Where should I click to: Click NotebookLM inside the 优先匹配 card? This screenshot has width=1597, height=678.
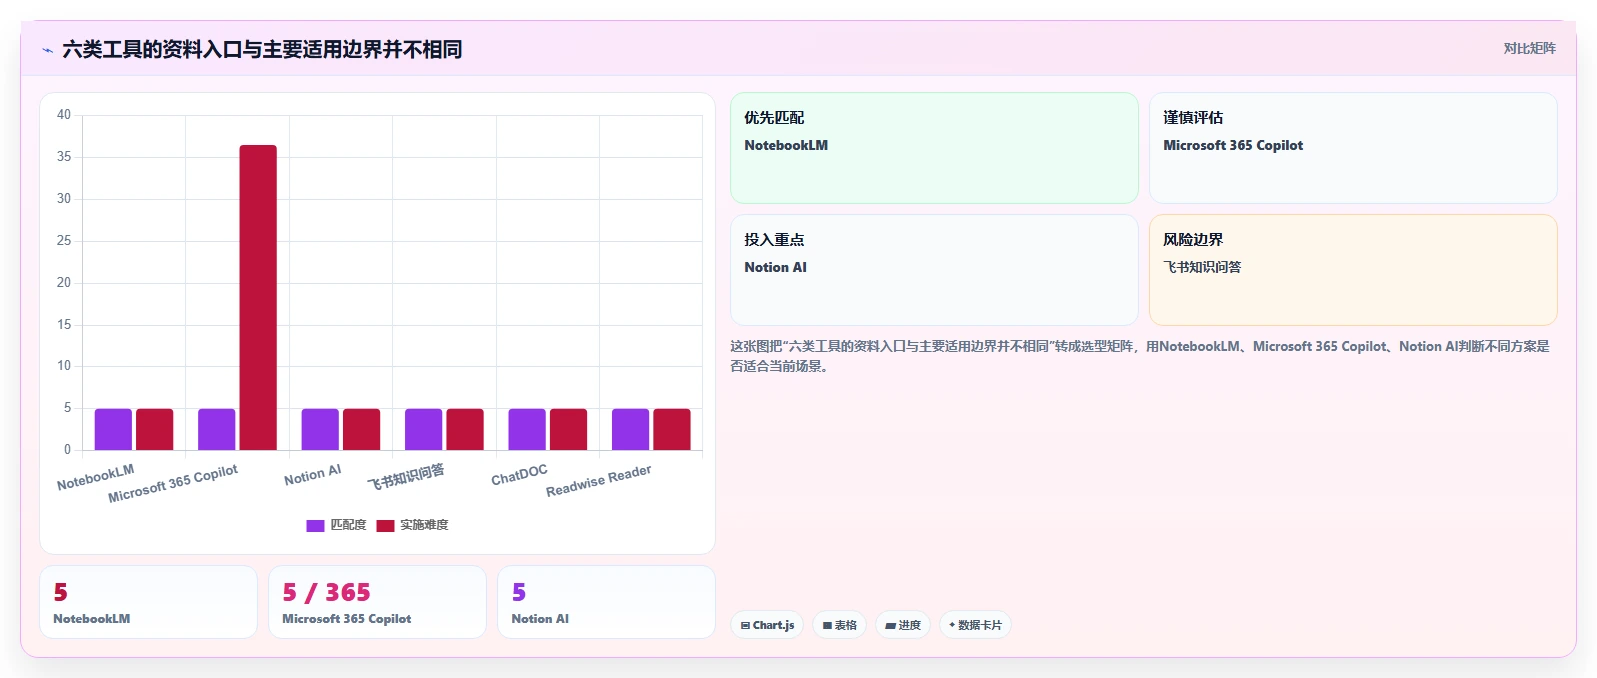click(786, 145)
